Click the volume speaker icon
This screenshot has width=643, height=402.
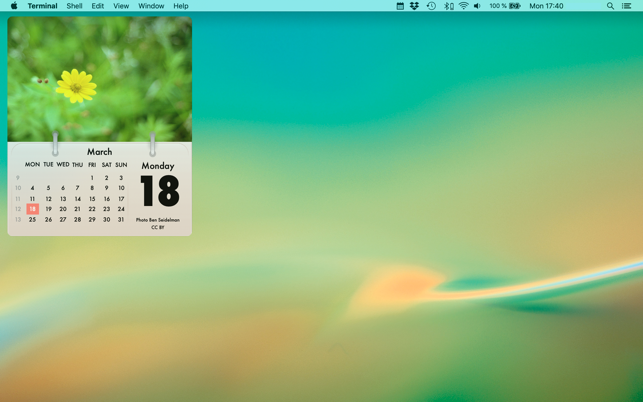[477, 6]
